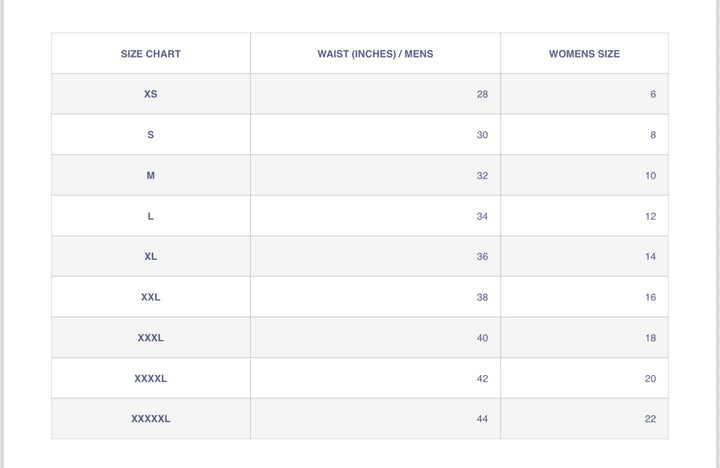Click waist value 40

(482, 338)
